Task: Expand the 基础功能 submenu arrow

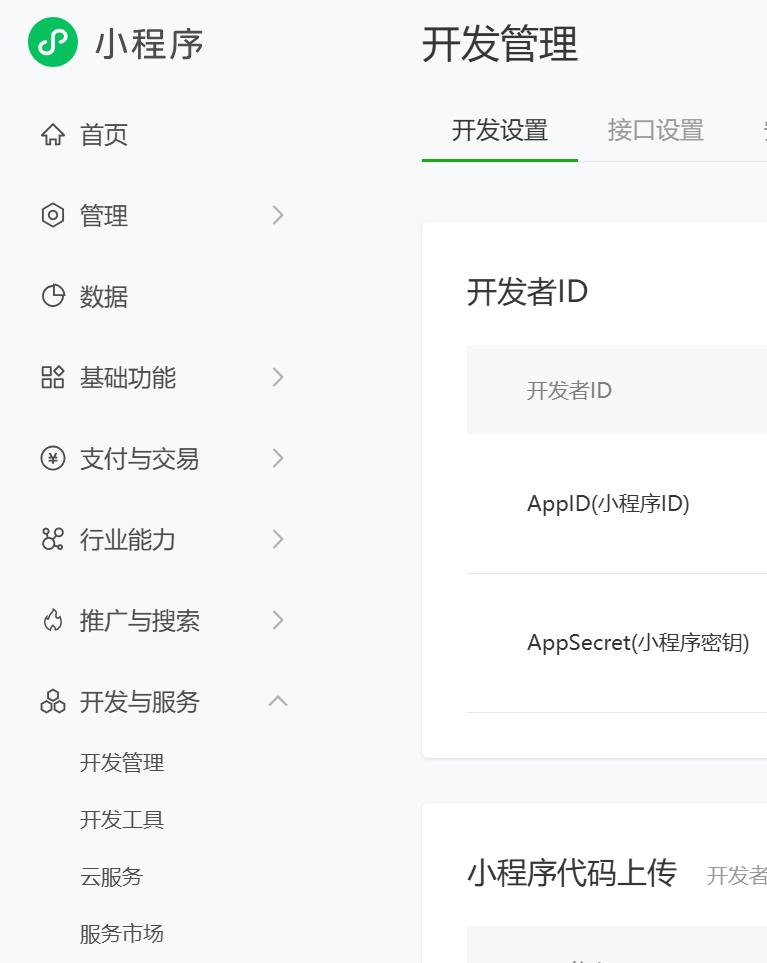Action: (278, 377)
